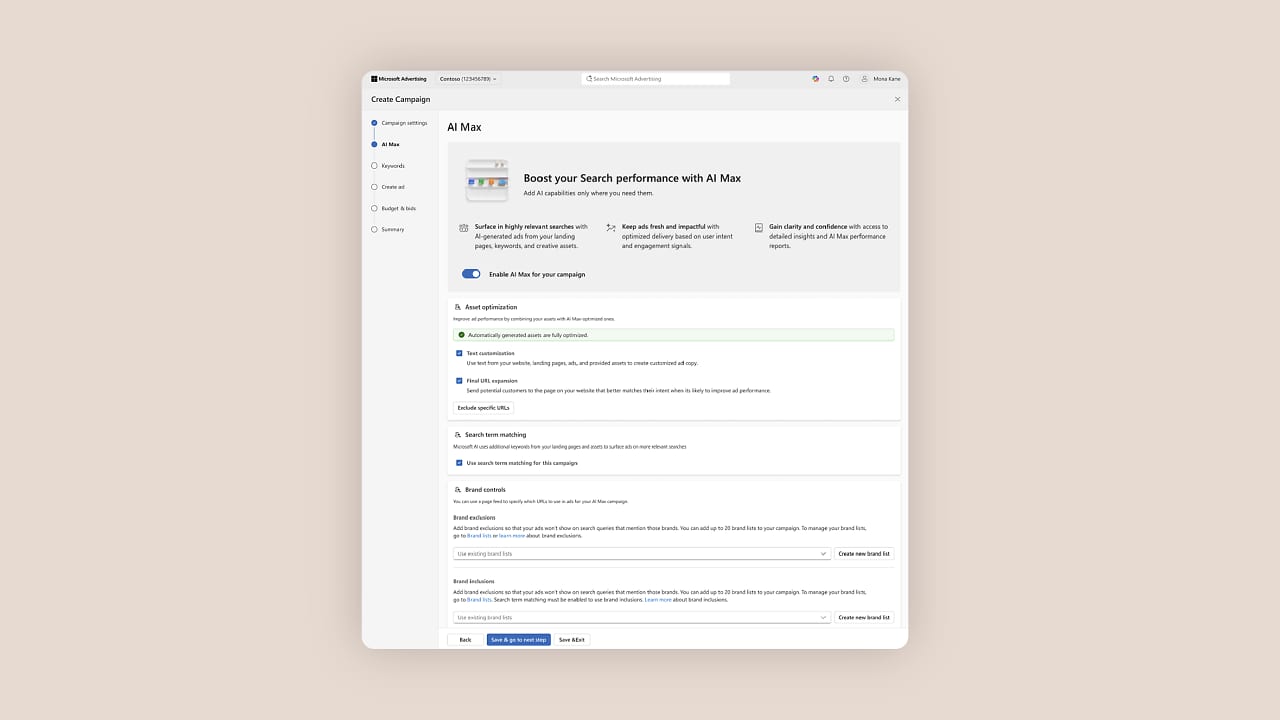Click the Brand inclusions label
Image resolution: width=1280 pixels, height=720 pixels.
click(x=474, y=581)
